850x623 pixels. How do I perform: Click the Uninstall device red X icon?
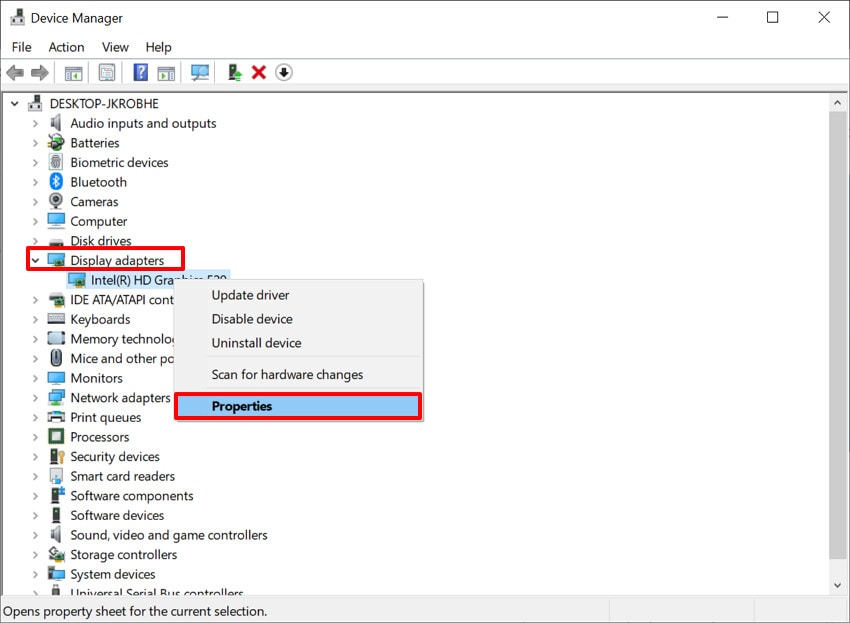(x=259, y=72)
